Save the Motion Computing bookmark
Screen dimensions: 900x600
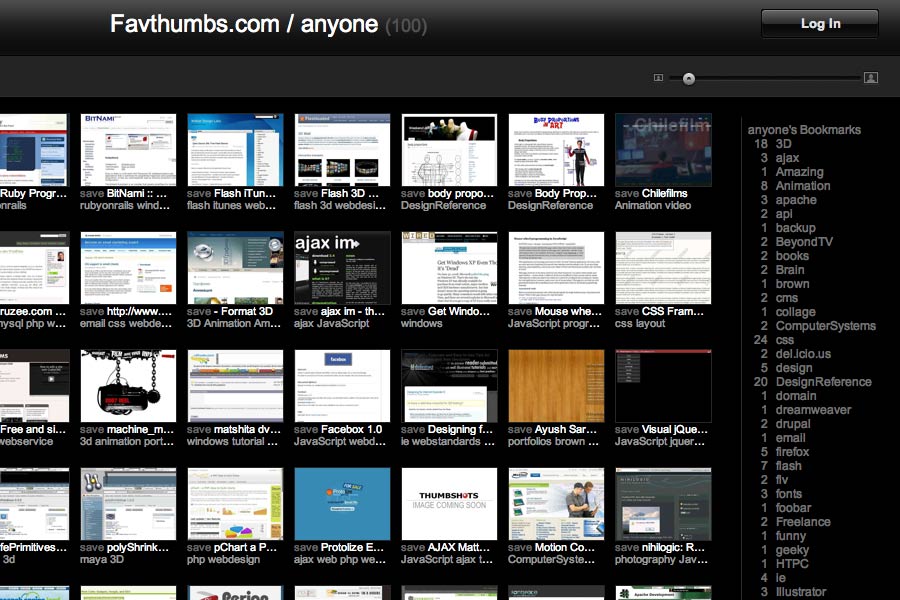519,547
